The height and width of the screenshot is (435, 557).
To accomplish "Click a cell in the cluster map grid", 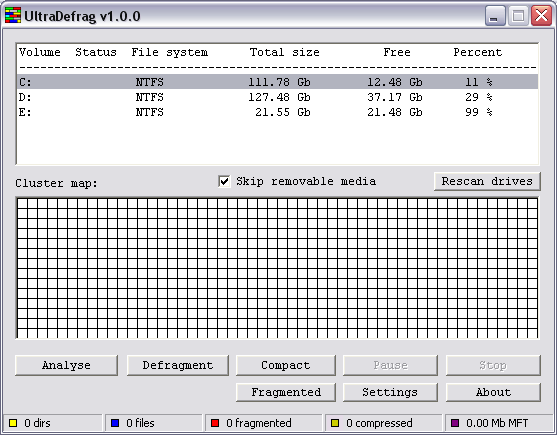I will [277, 268].
